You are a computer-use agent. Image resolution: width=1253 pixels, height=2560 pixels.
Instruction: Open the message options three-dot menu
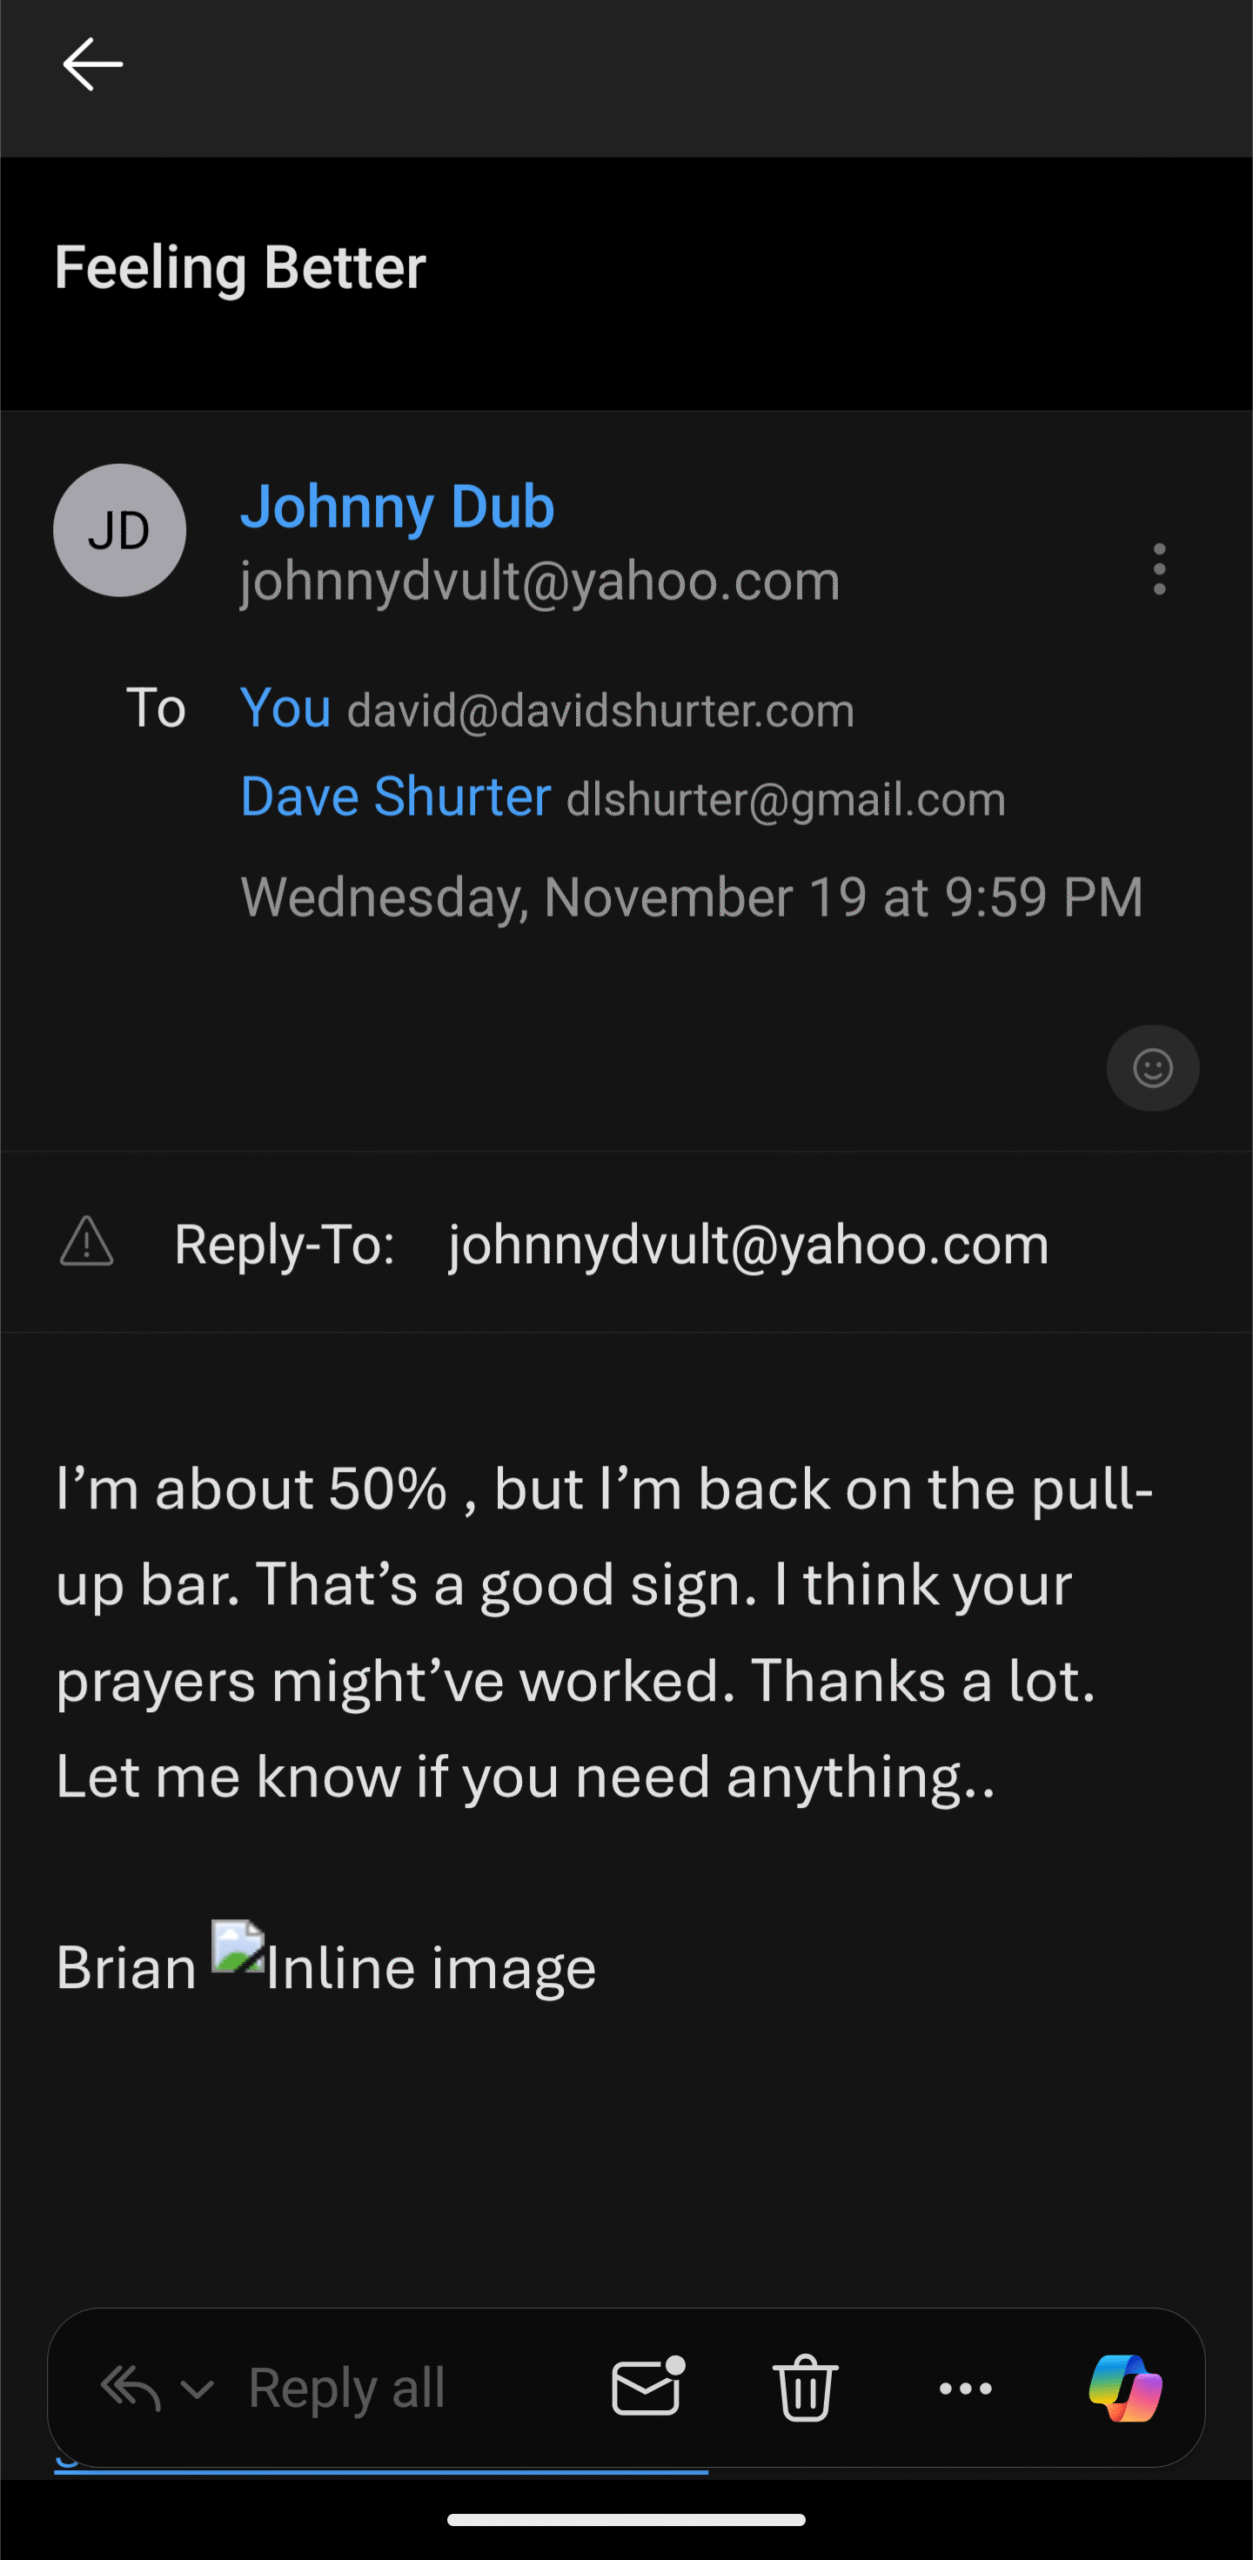coord(1159,569)
